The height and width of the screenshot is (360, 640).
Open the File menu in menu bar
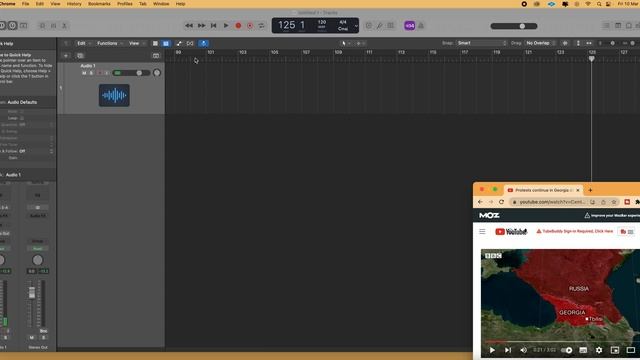pos(25,4)
